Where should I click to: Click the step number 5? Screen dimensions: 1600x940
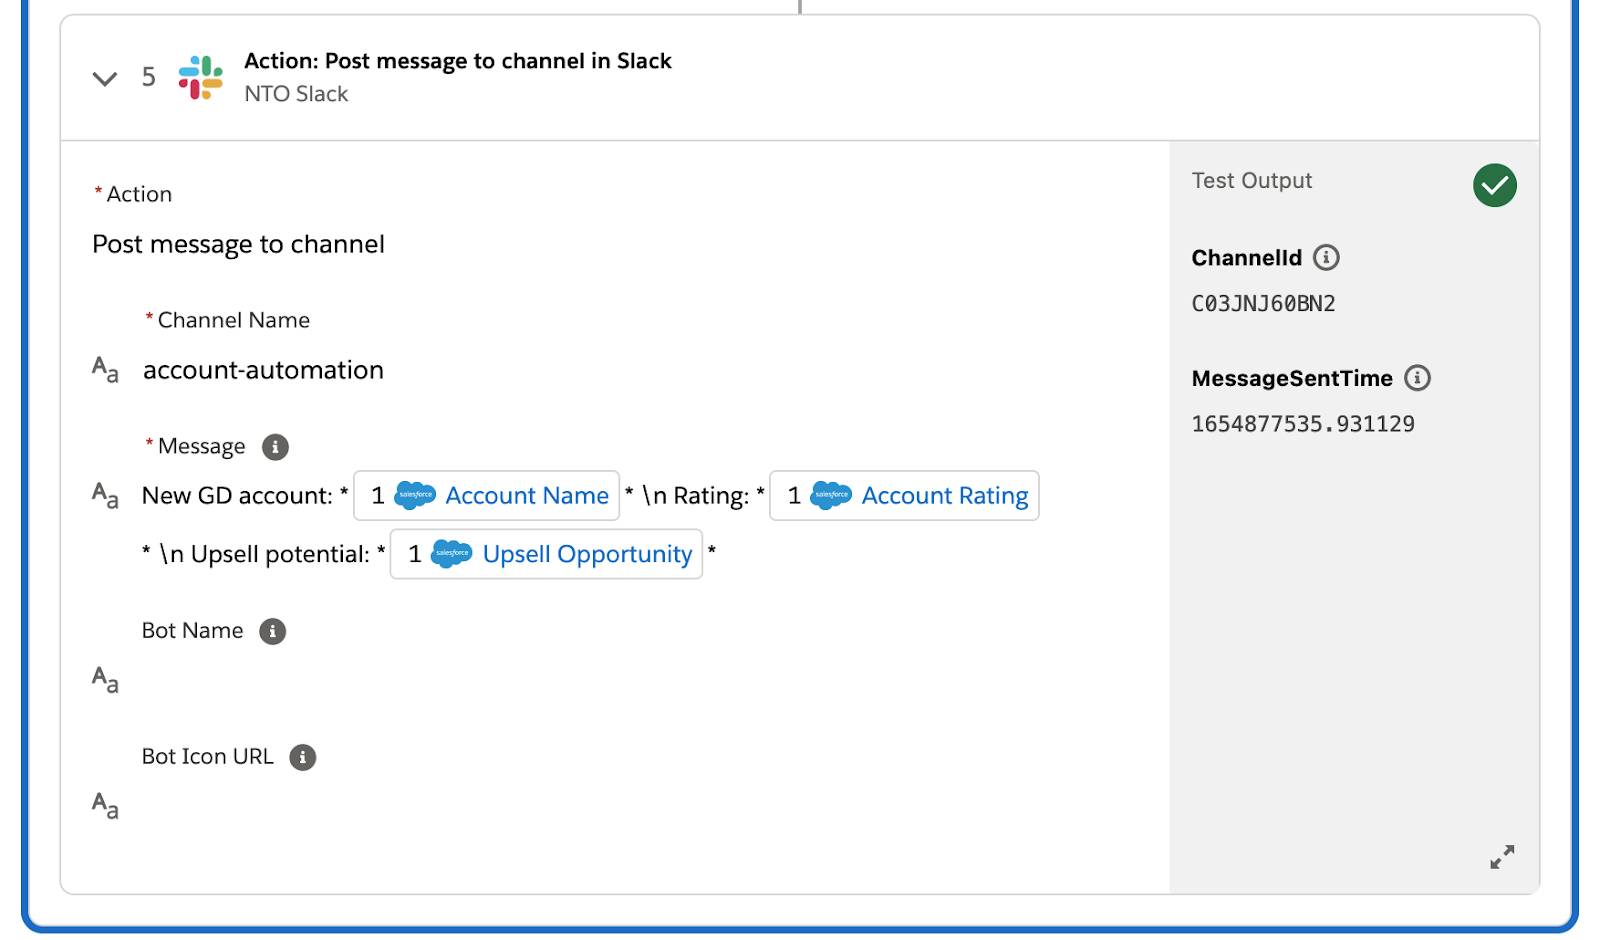click(149, 78)
